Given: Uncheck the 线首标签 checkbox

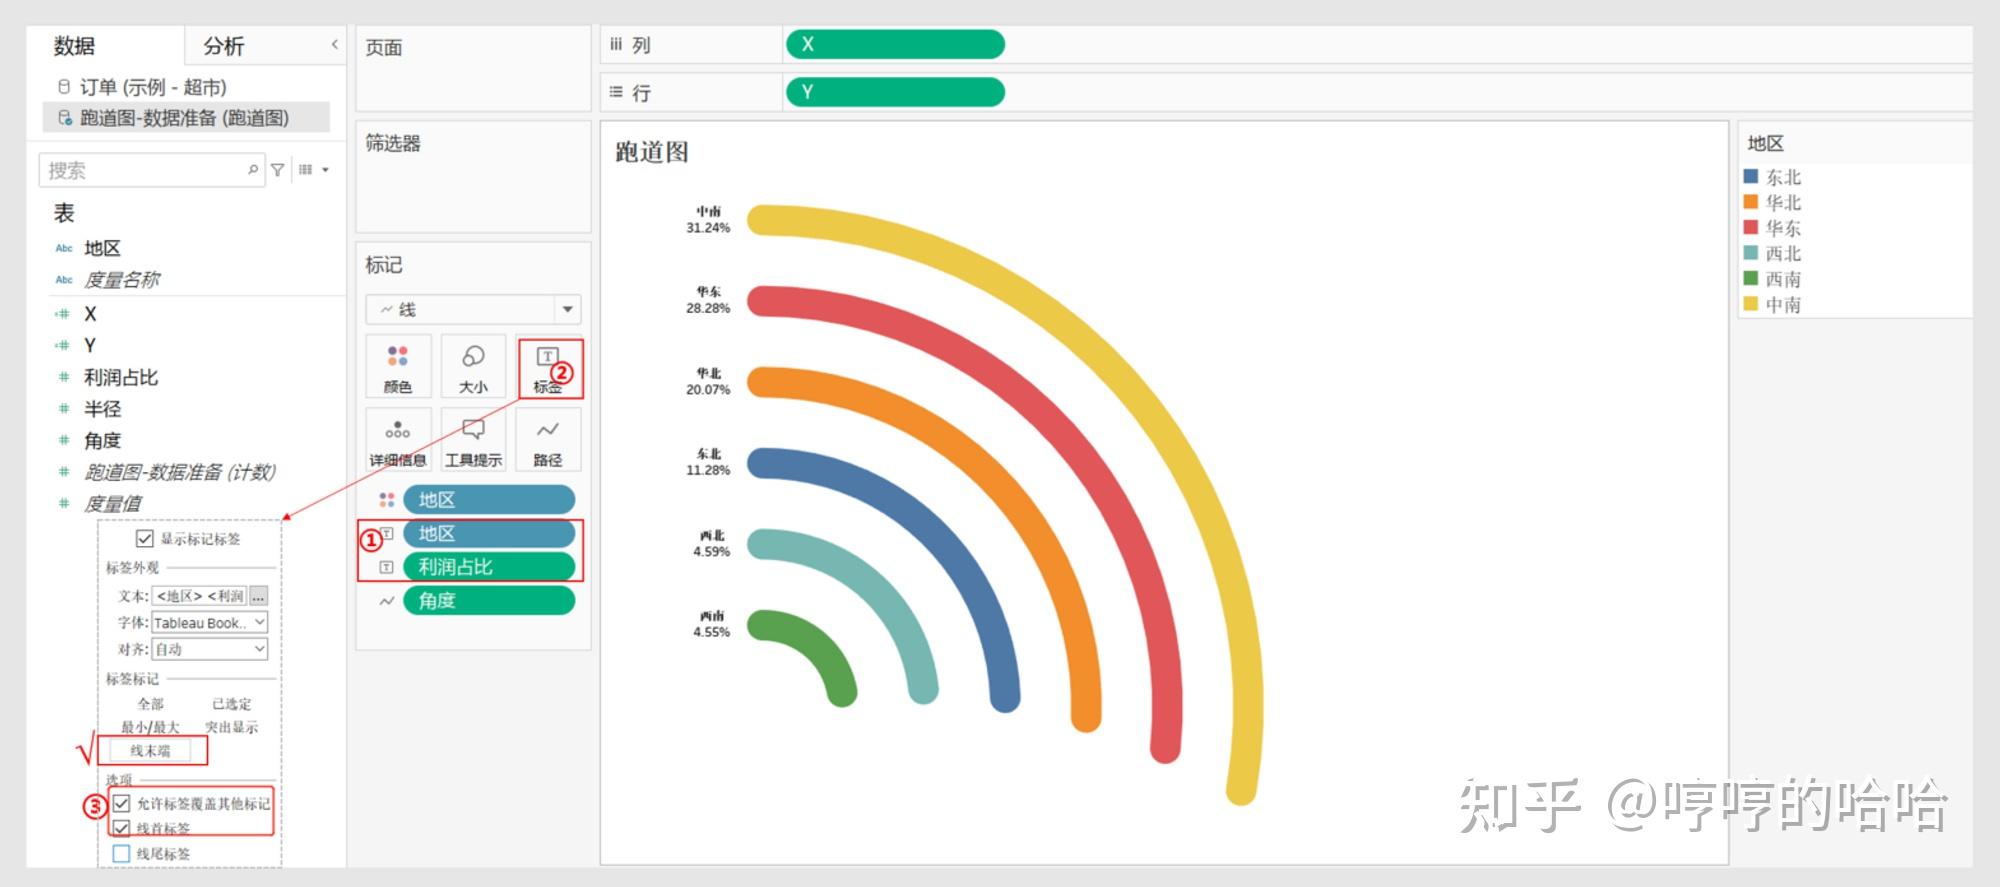Looking at the screenshot, I should click(x=122, y=828).
